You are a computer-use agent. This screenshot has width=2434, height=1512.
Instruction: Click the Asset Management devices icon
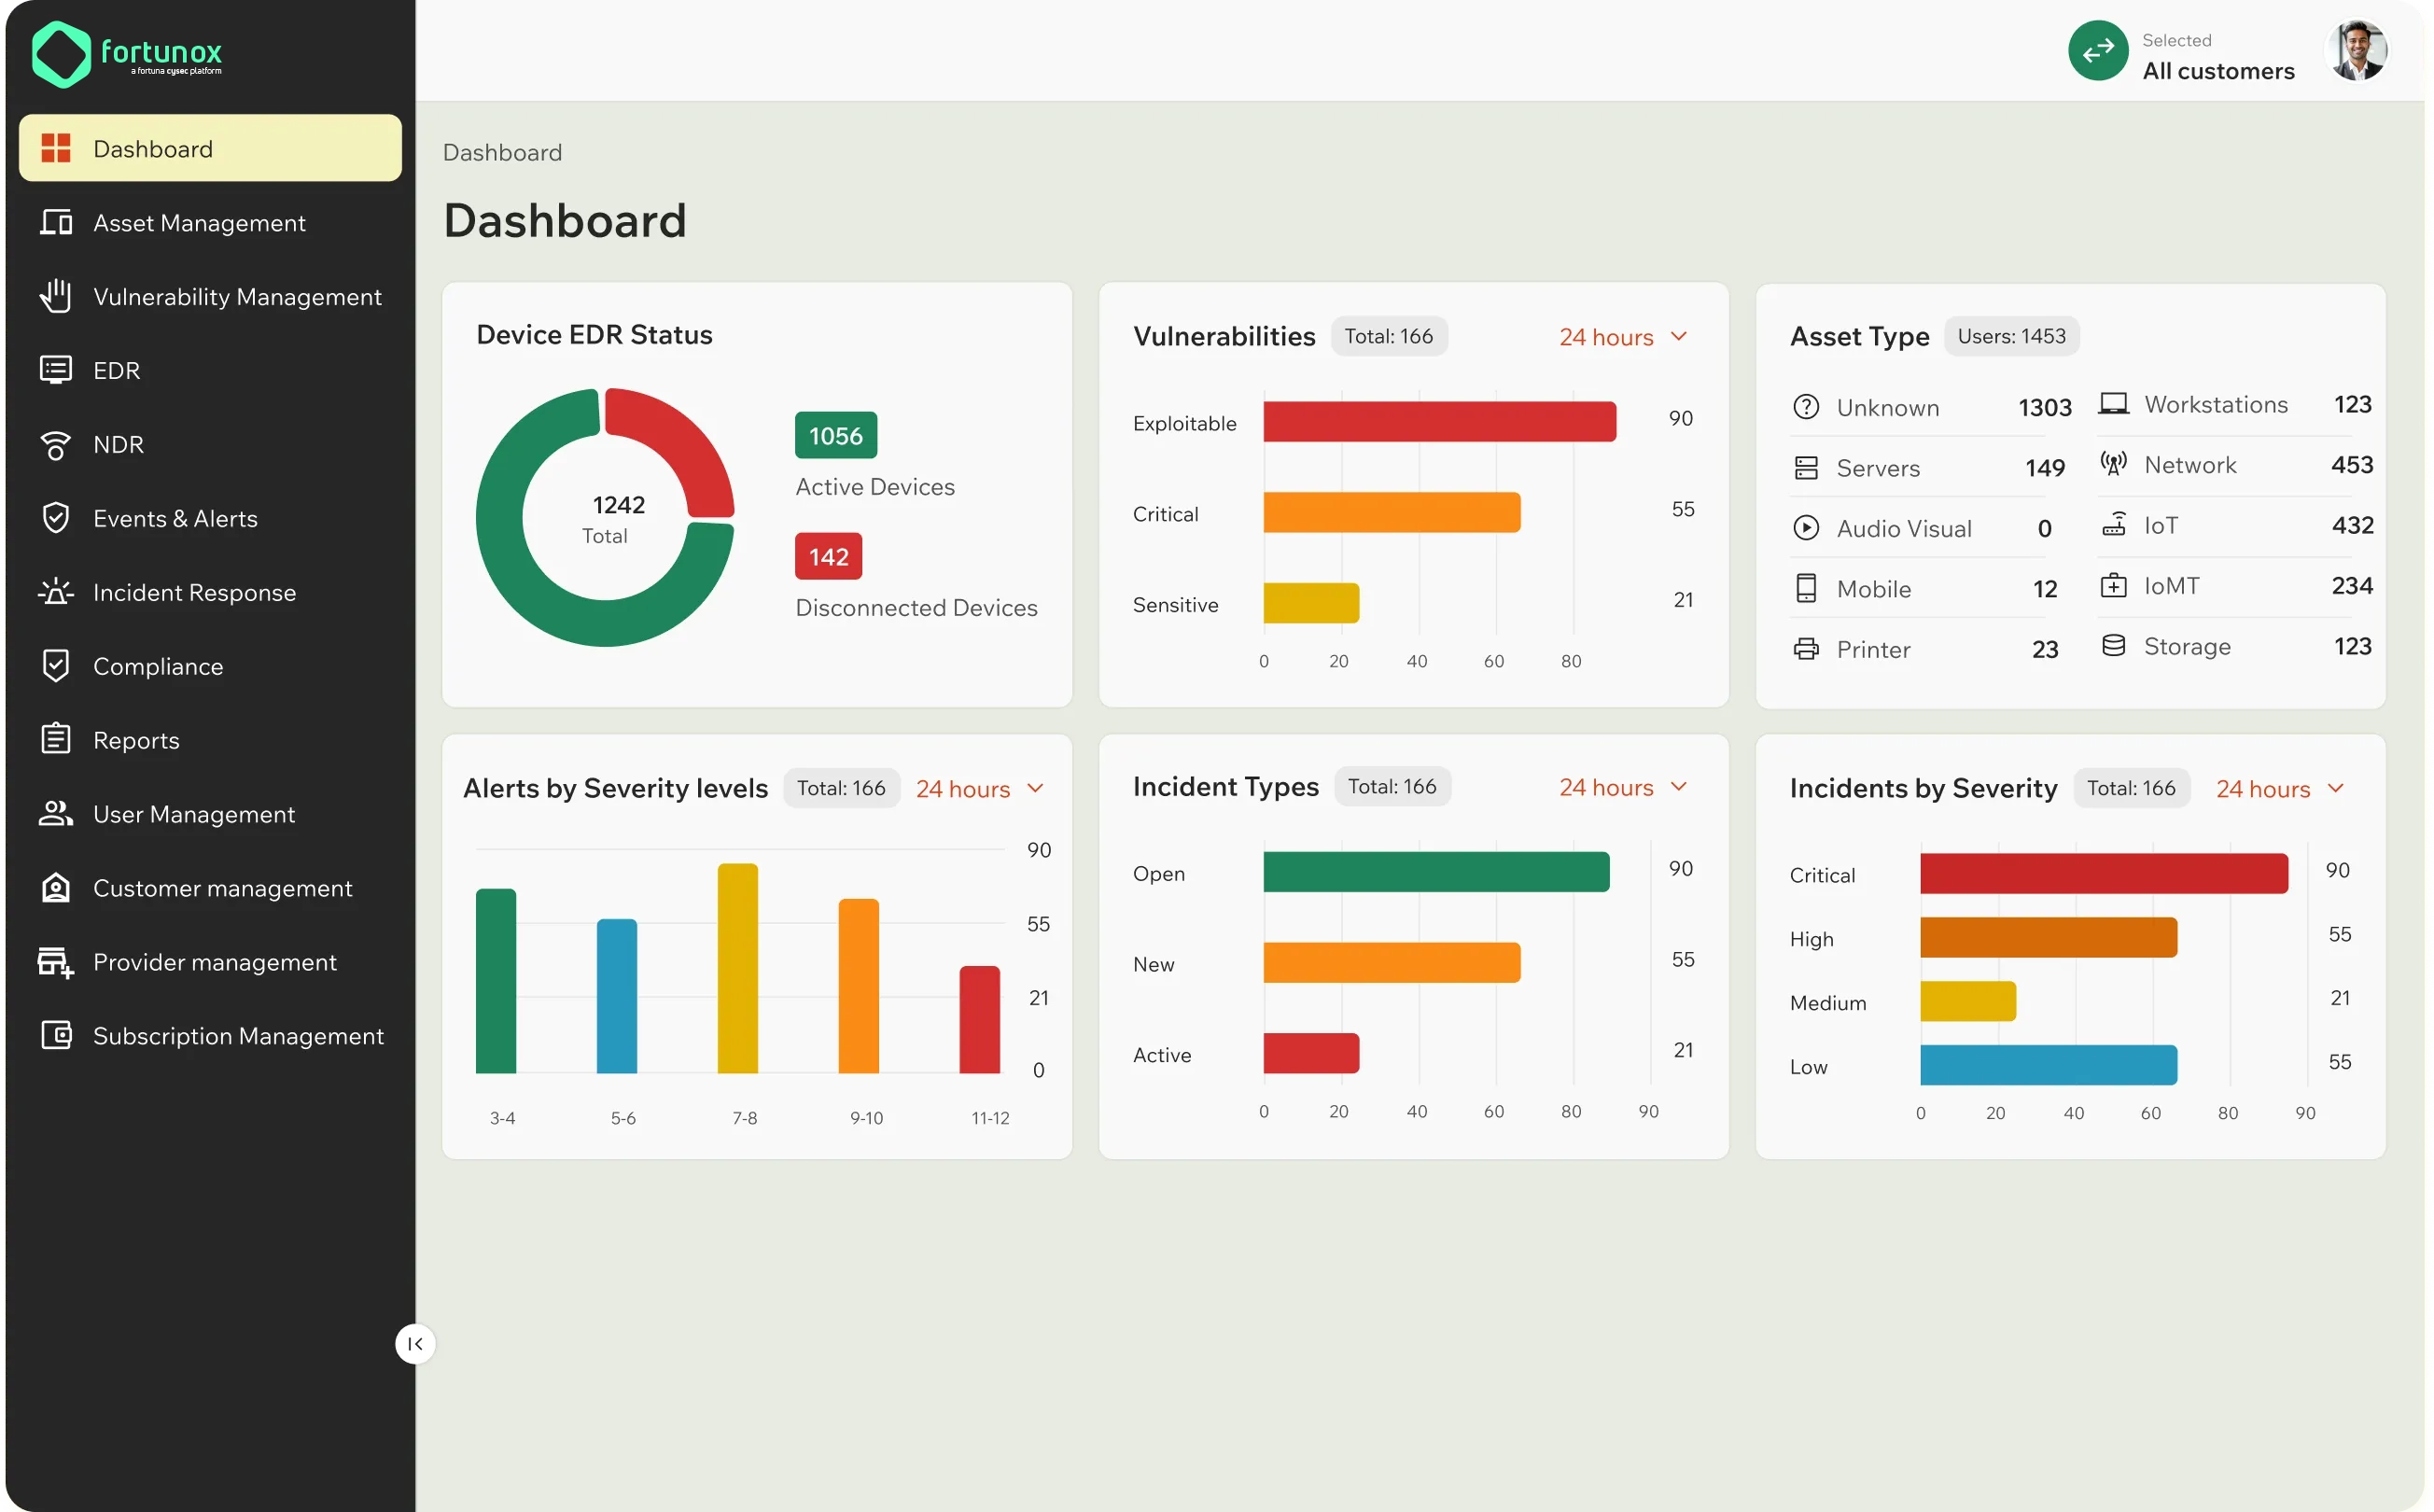[x=56, y=222]
